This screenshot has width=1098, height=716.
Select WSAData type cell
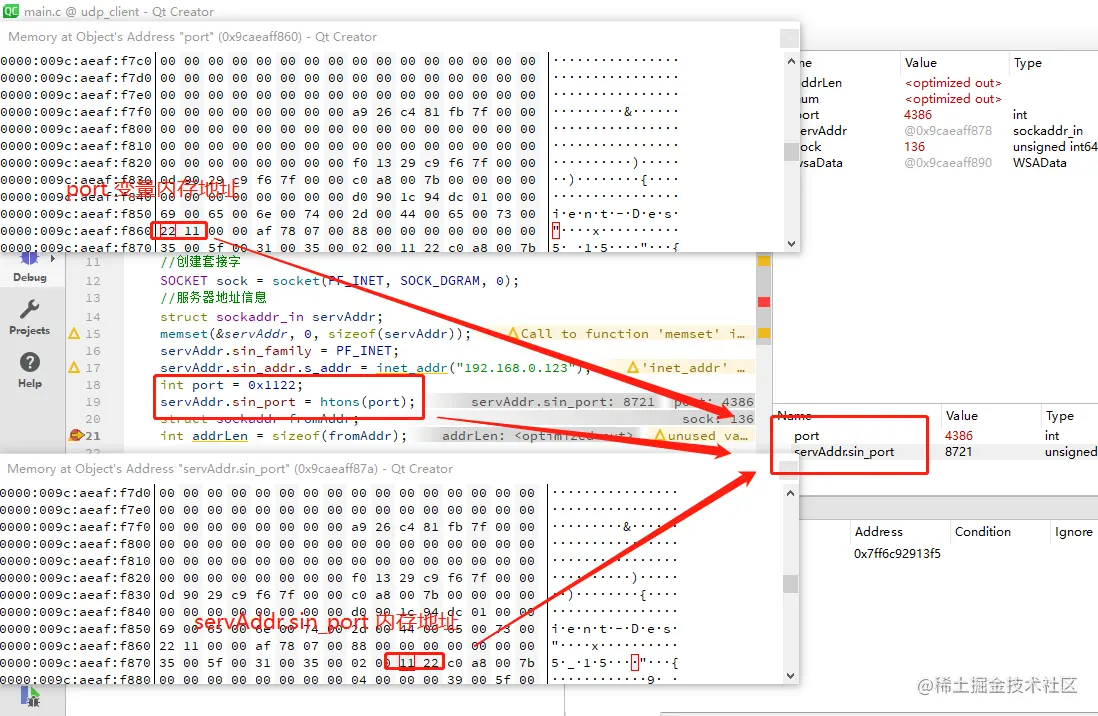(x=1039, y=163)
